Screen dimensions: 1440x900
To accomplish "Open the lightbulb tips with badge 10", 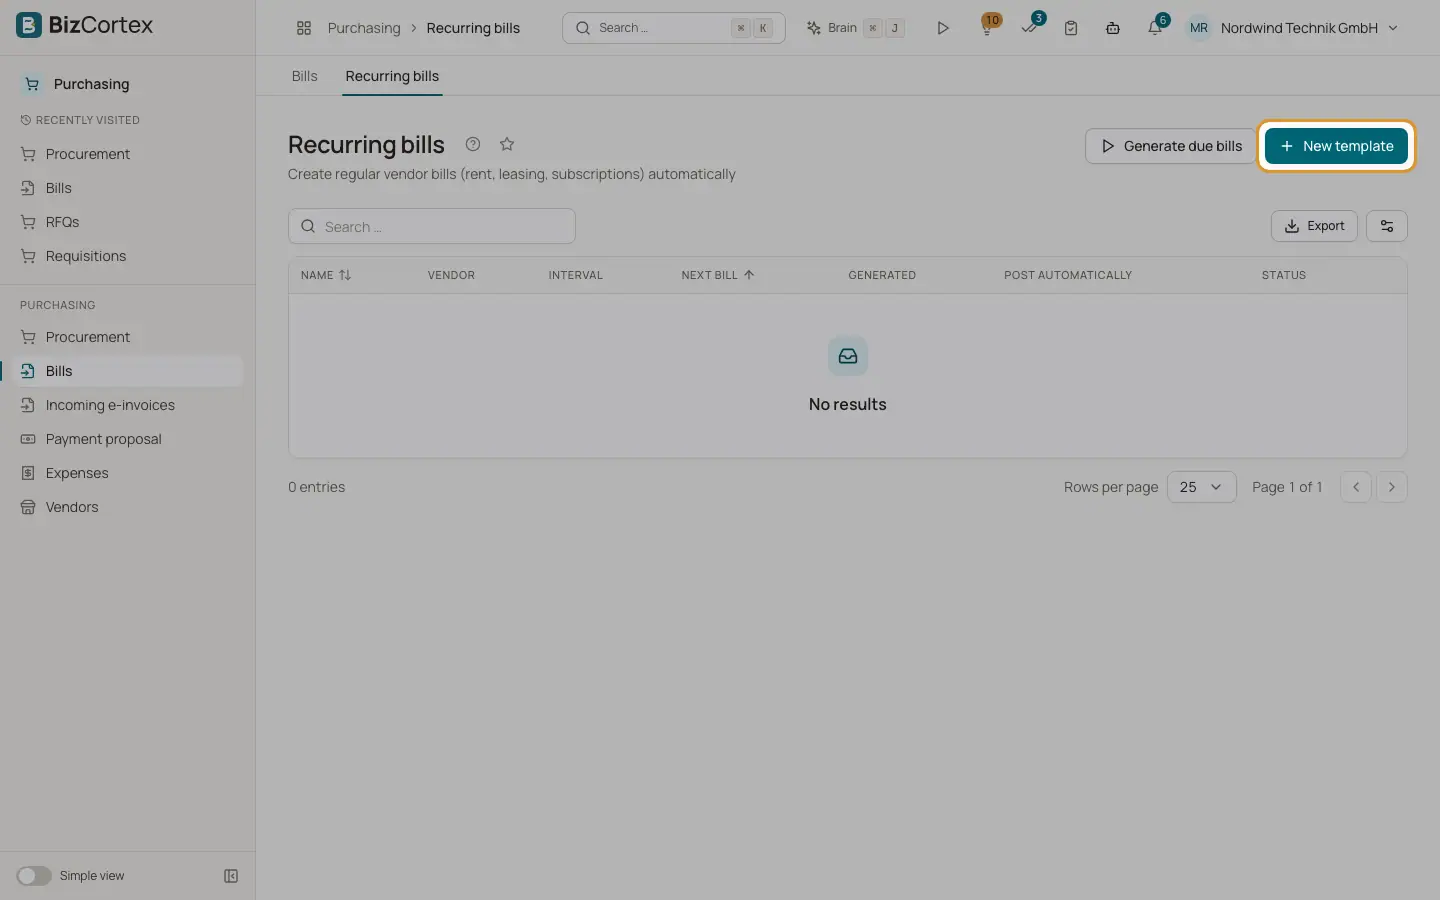I will 987,27.
